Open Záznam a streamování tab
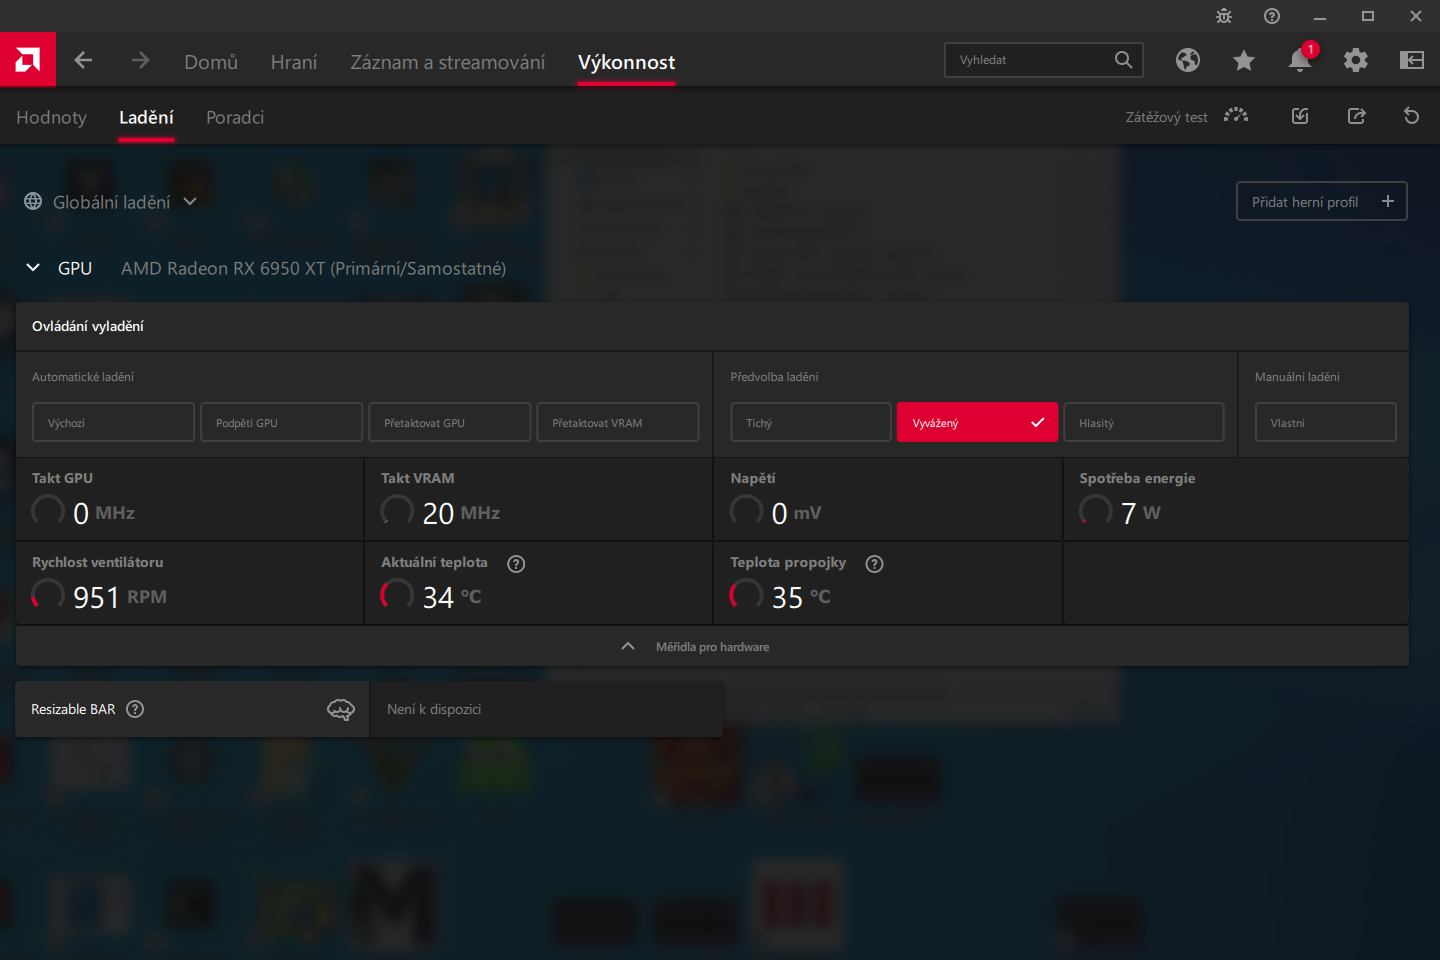The image size is (1440, 960). [448, 62]
